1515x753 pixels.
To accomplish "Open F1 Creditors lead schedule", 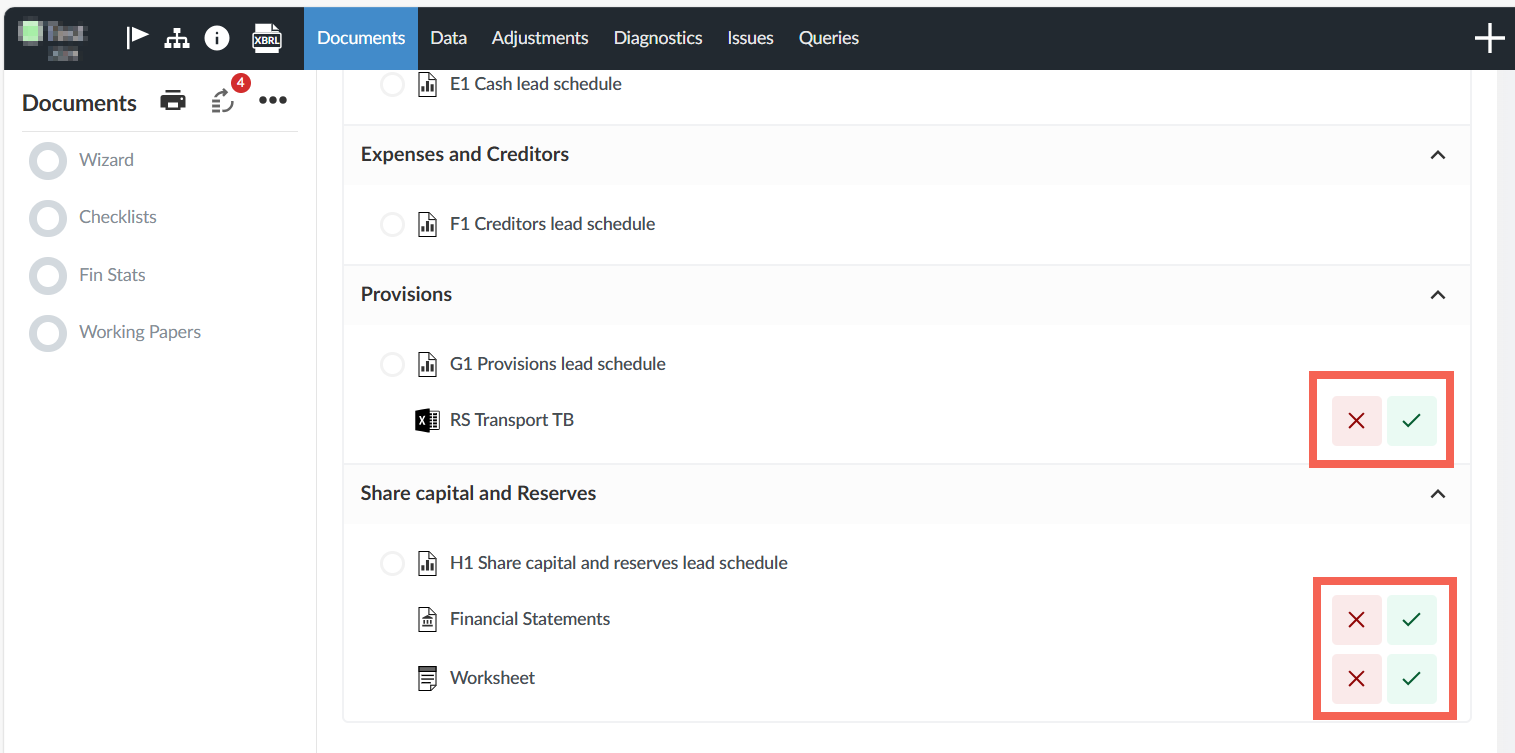I will click(553, 224).
